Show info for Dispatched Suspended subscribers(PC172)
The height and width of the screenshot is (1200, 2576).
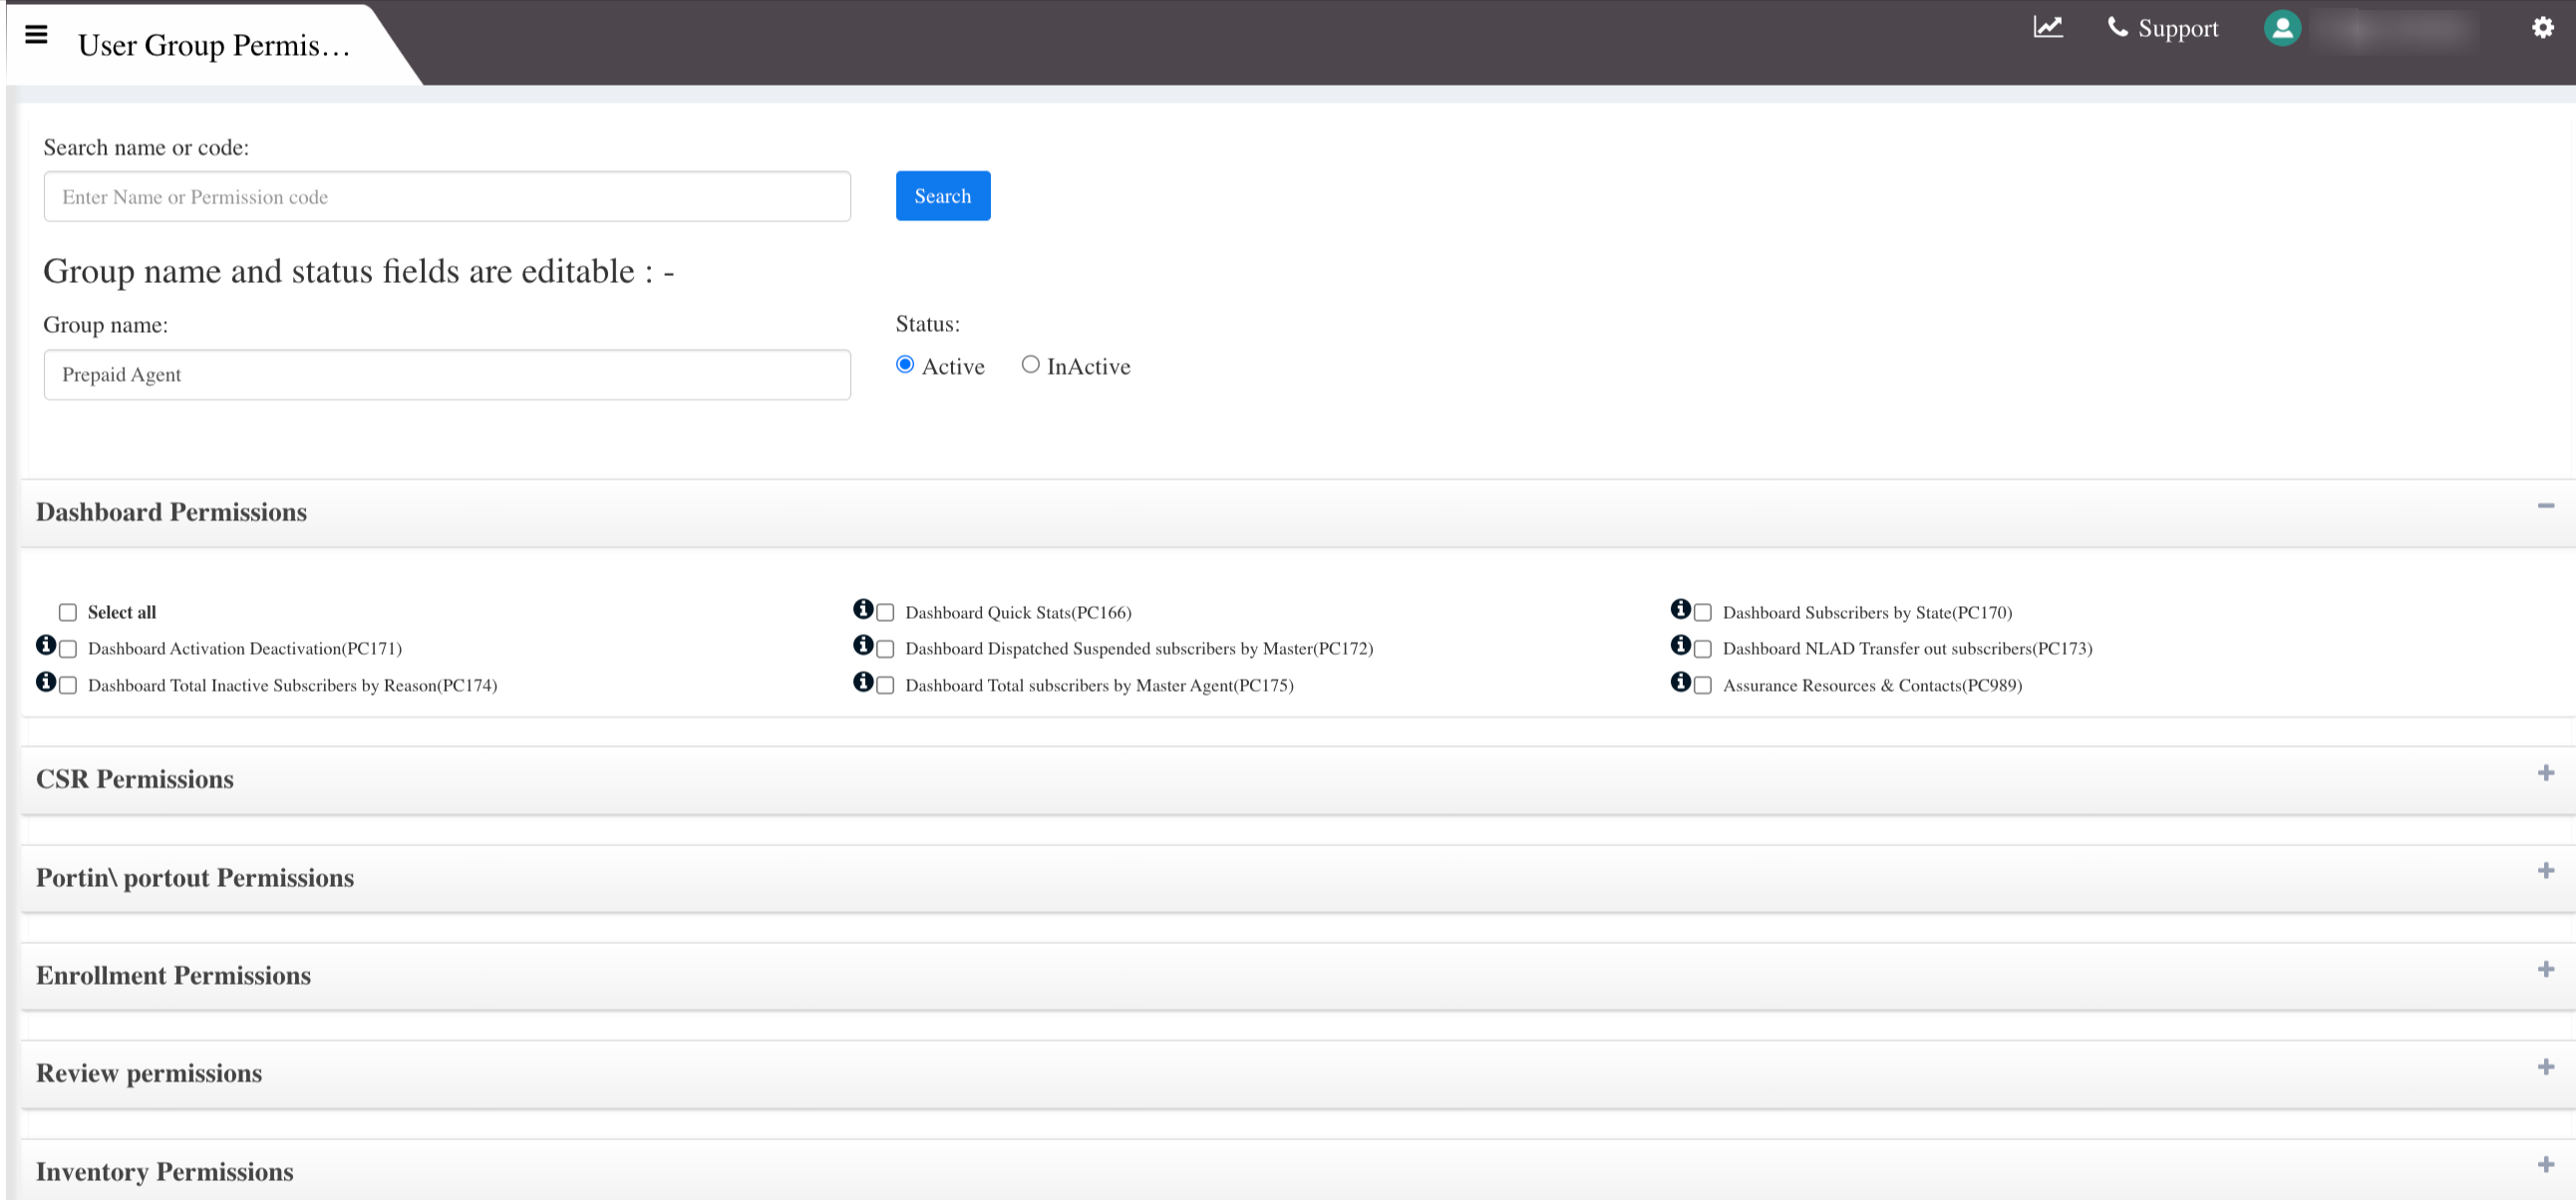pyautogui.click(x=863, y=645)
